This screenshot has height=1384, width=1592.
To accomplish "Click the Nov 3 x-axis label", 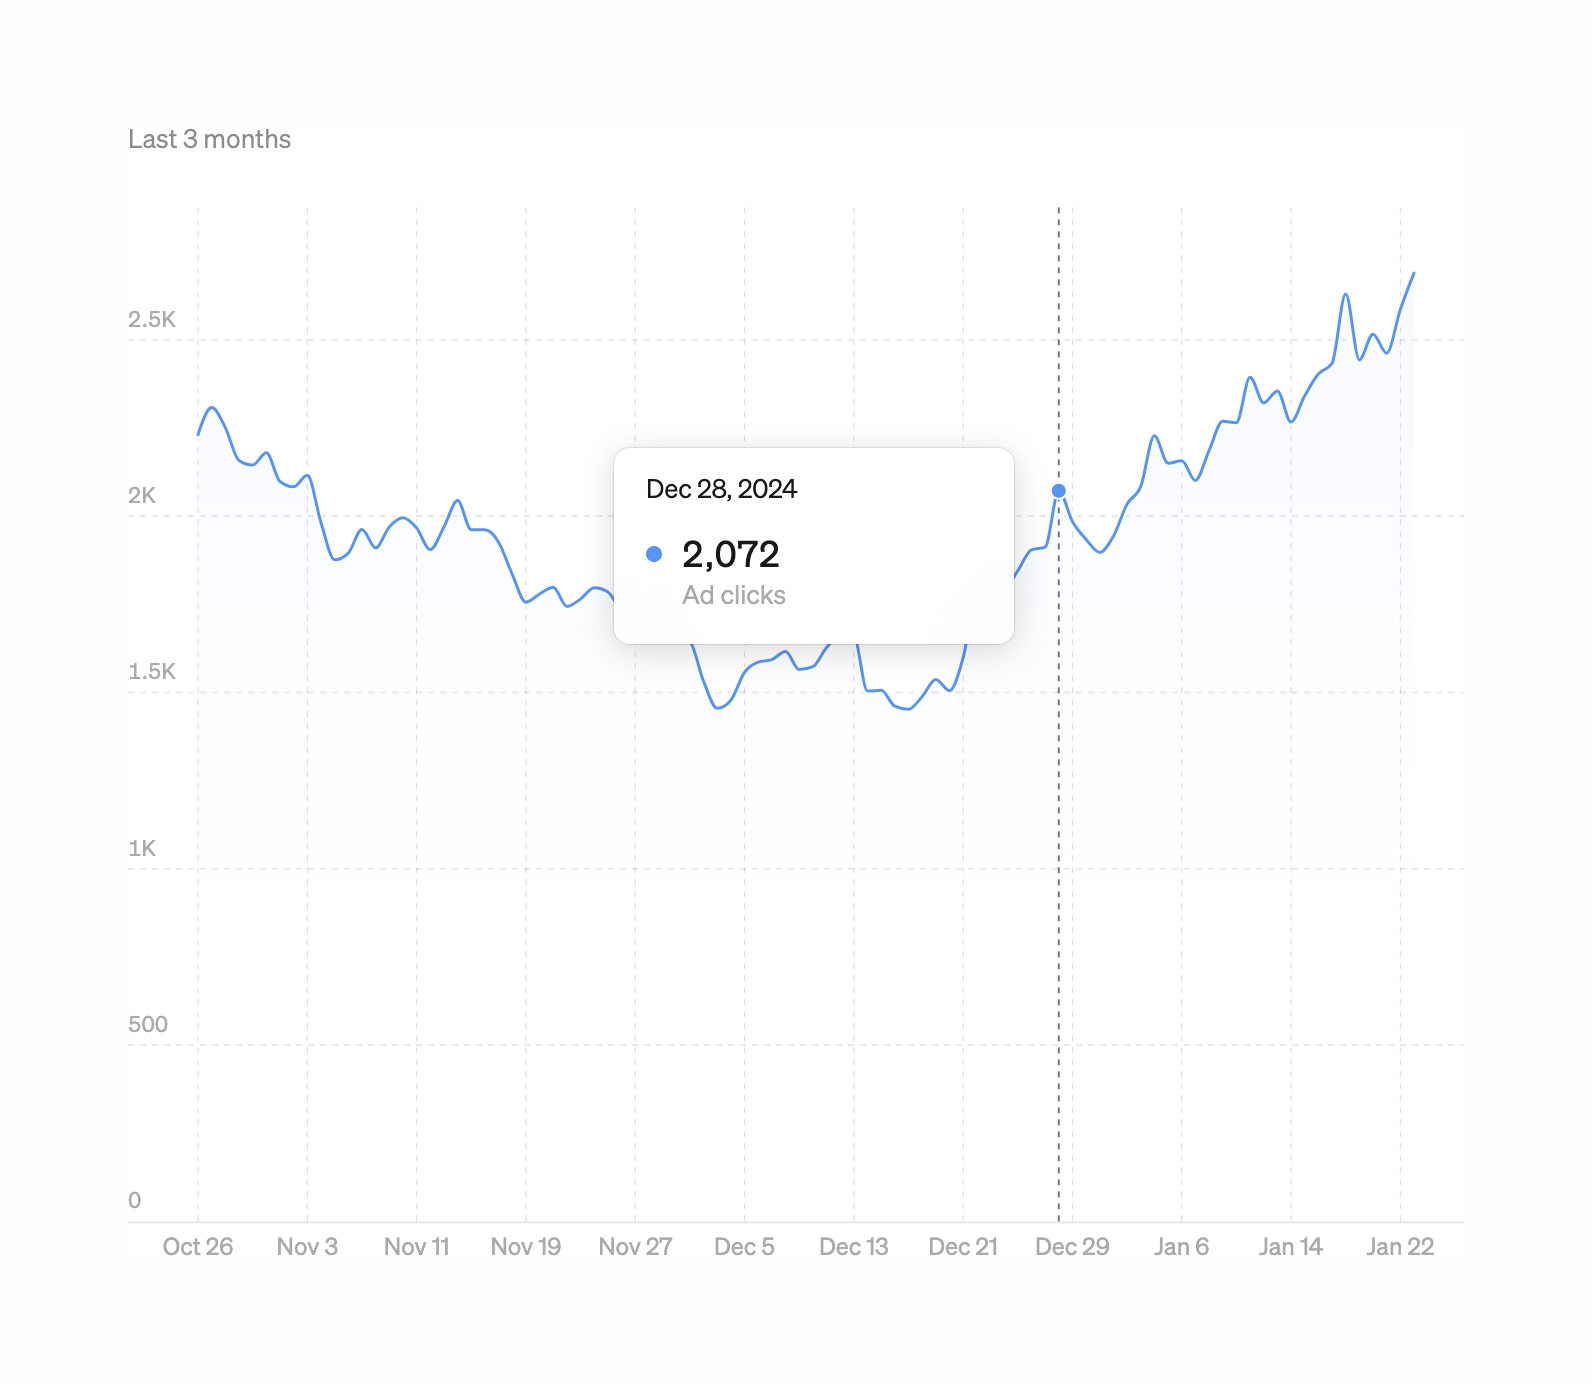I will tap(307, 1247).
